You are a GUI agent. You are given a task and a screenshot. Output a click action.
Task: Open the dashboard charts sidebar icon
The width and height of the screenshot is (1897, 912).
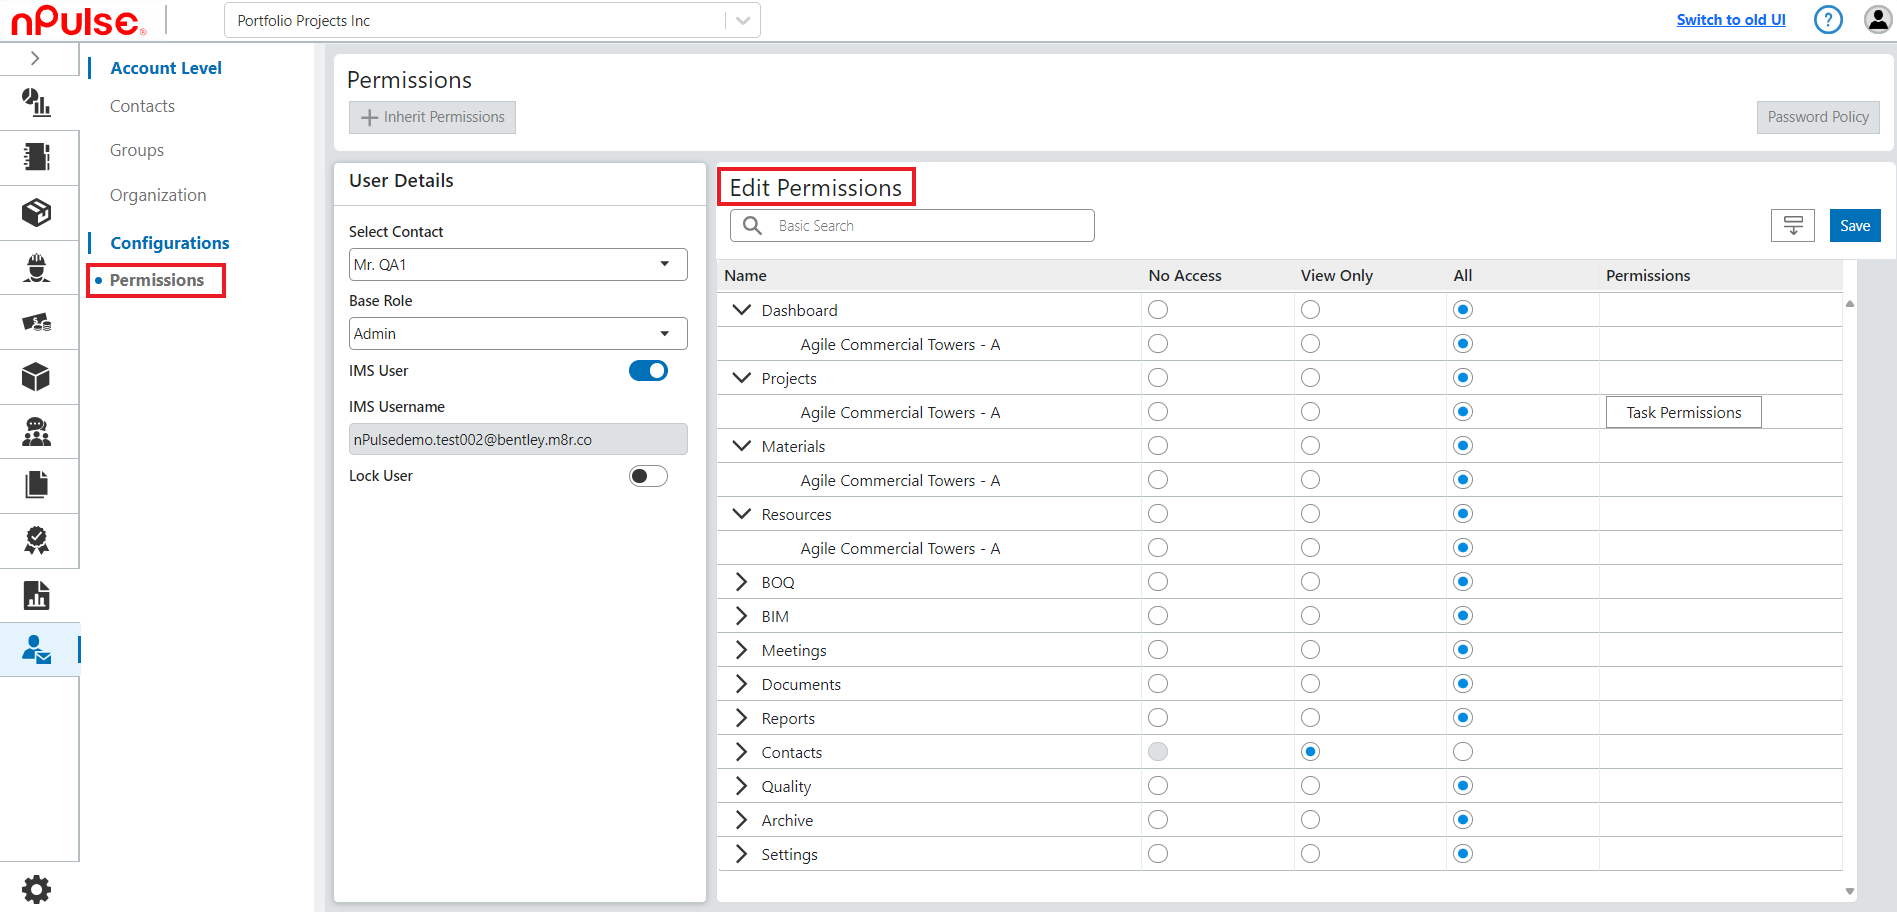(x=36, y=102)
